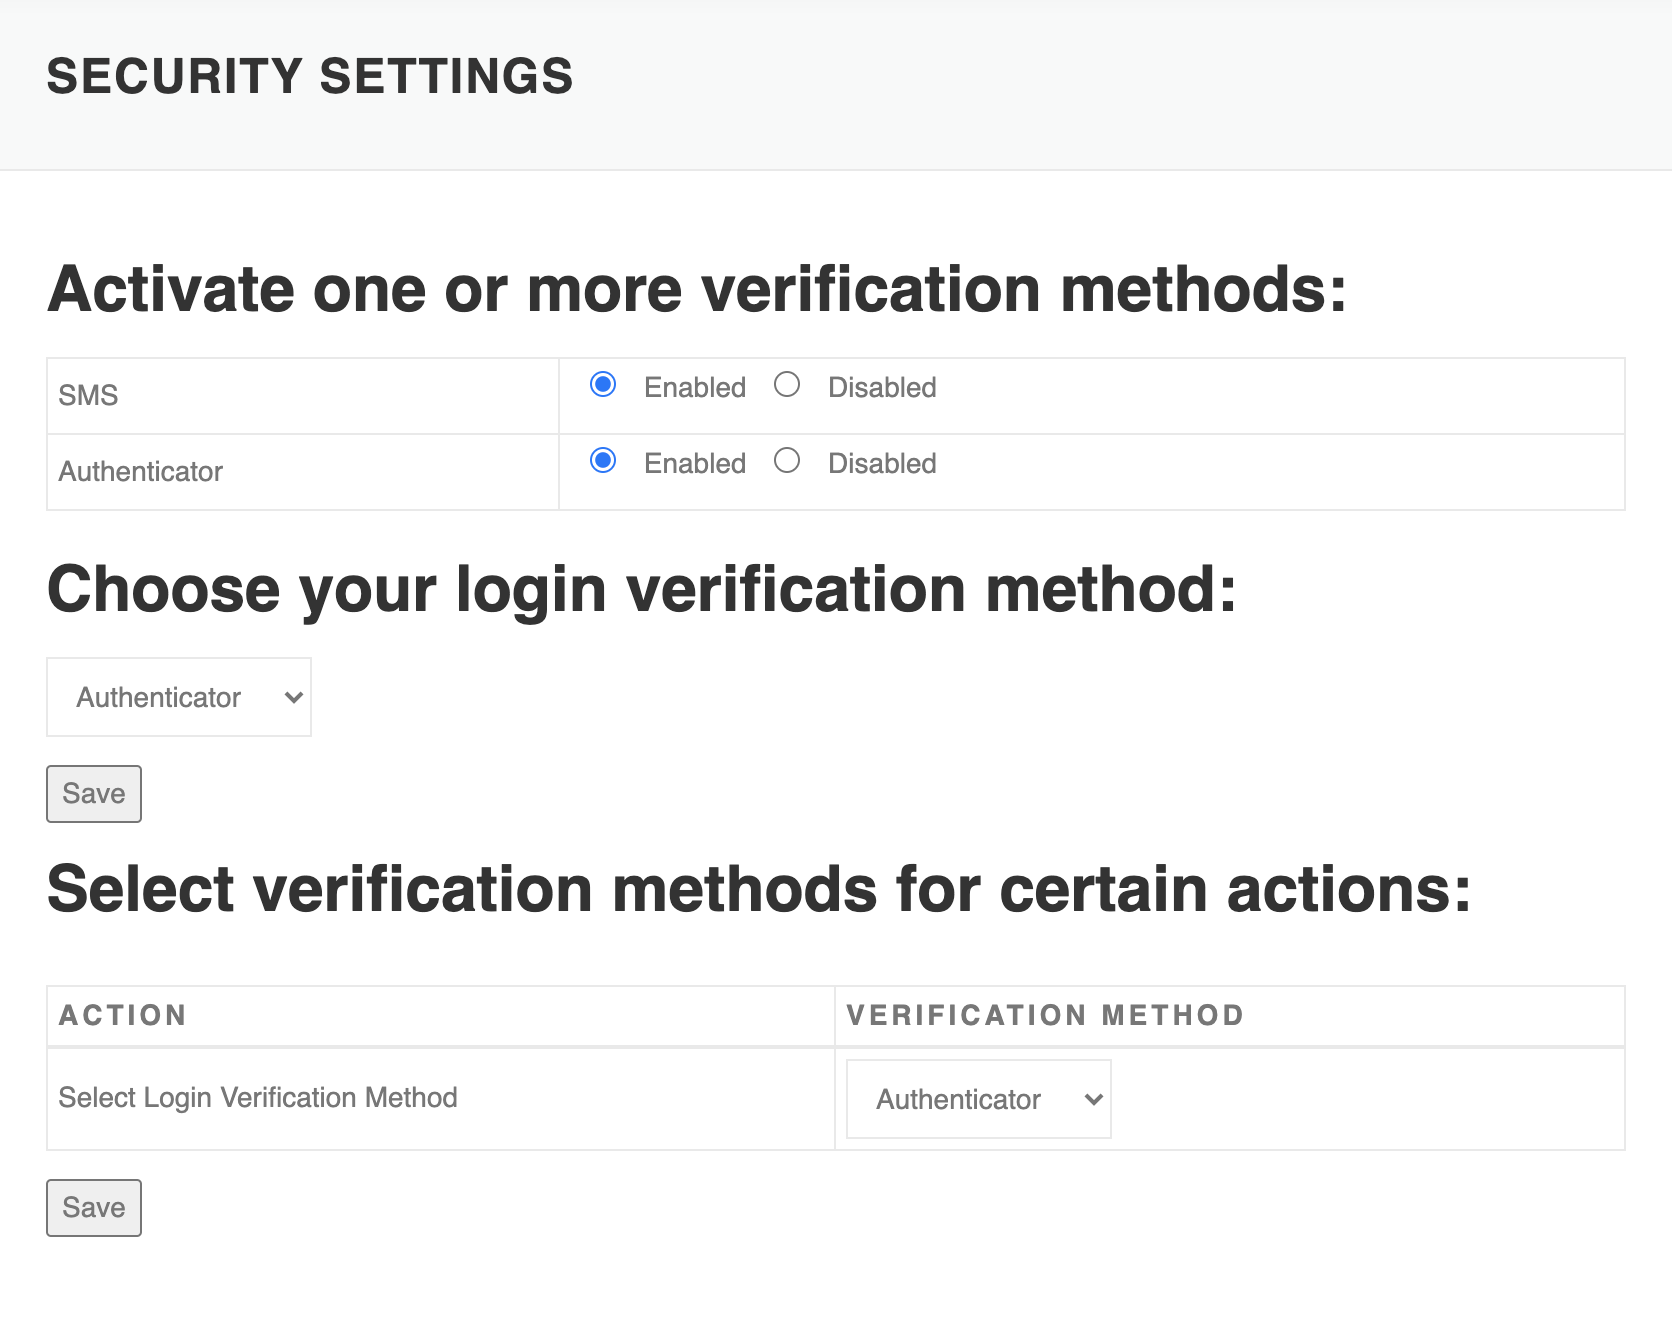Click Save below the actions table
The height and width of the screenshot is (1325, 1672).
pyautogui.click(x=94, y=1208)
